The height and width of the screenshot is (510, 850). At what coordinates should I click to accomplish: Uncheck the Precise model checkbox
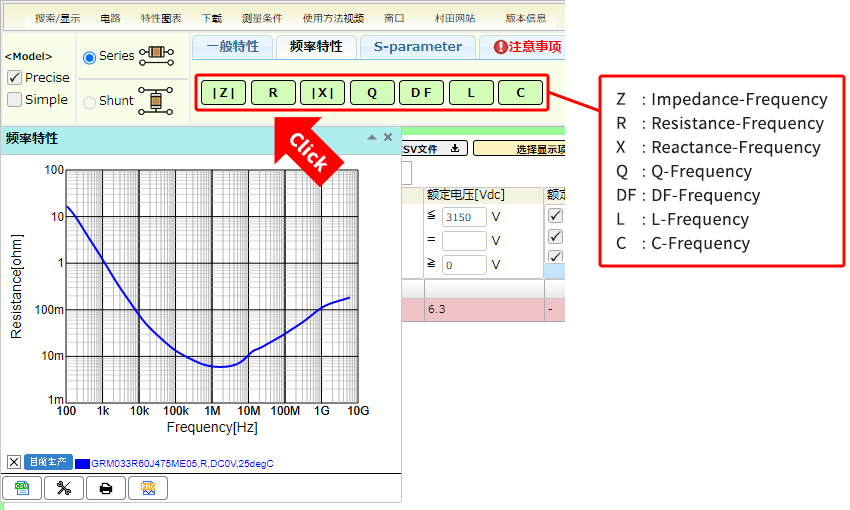(15, 78)
